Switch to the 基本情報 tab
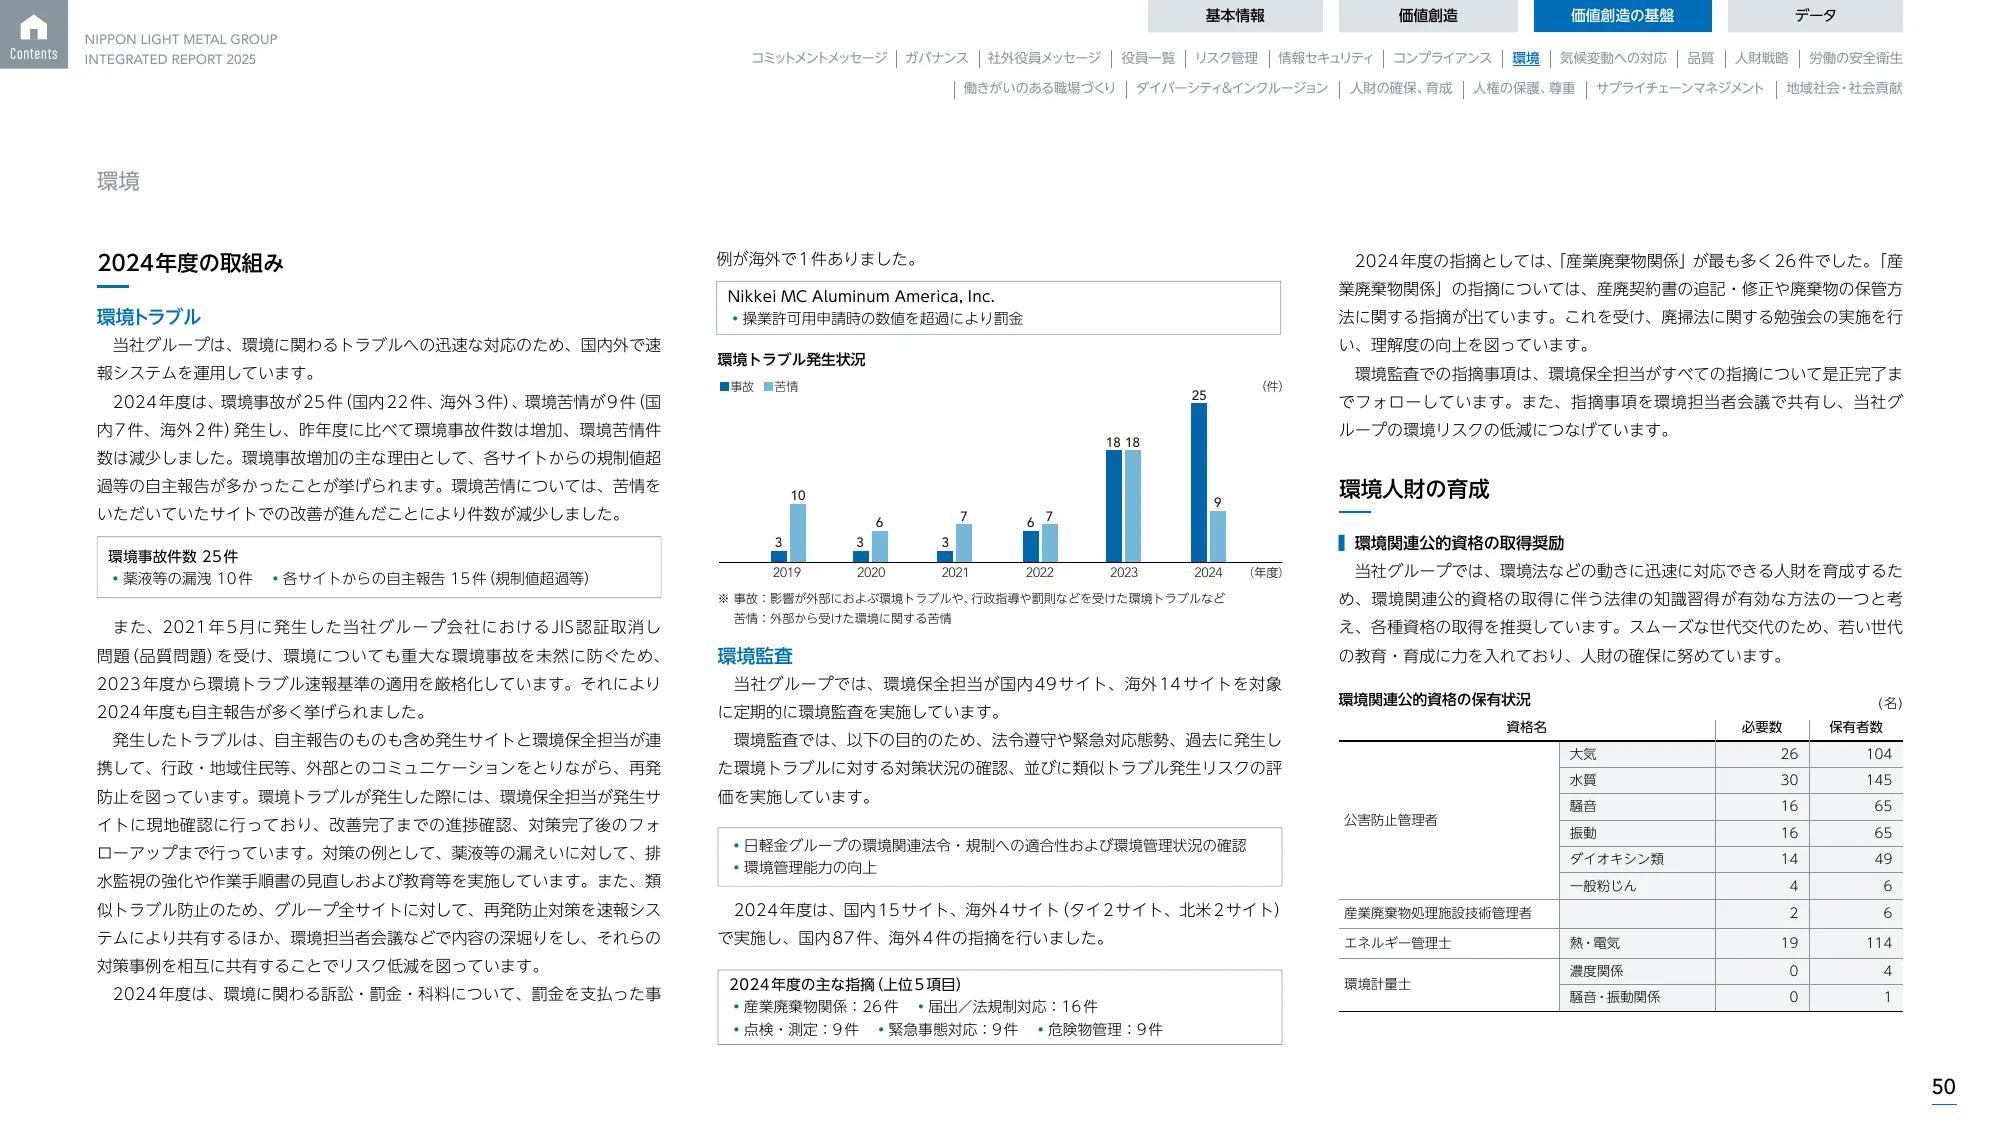Screen dimensions: 2000x1130 [x=1235, y=15]
